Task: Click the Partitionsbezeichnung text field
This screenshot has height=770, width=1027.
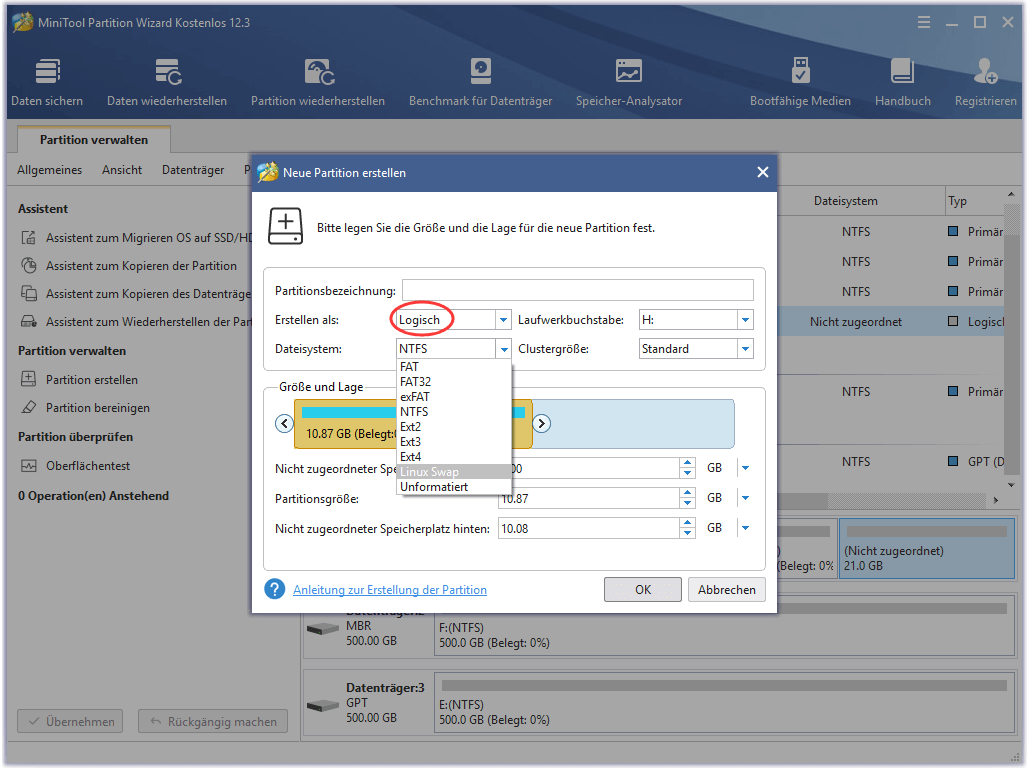Action: pyautogui.click(x=577, y=290)
